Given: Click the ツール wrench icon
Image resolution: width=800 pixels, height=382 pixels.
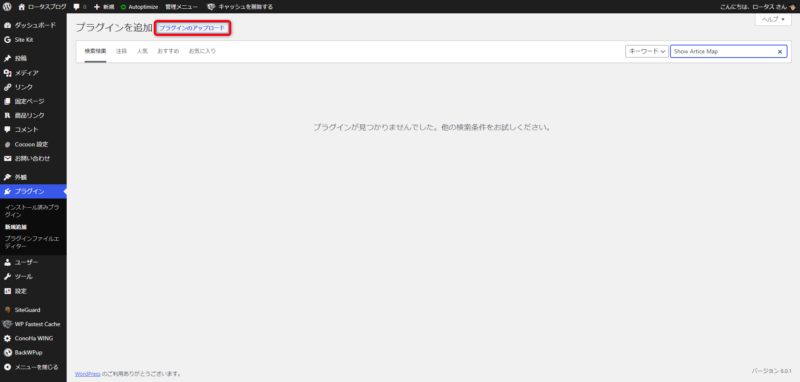Looking at the screenshot, I should (x=8, y=277).
